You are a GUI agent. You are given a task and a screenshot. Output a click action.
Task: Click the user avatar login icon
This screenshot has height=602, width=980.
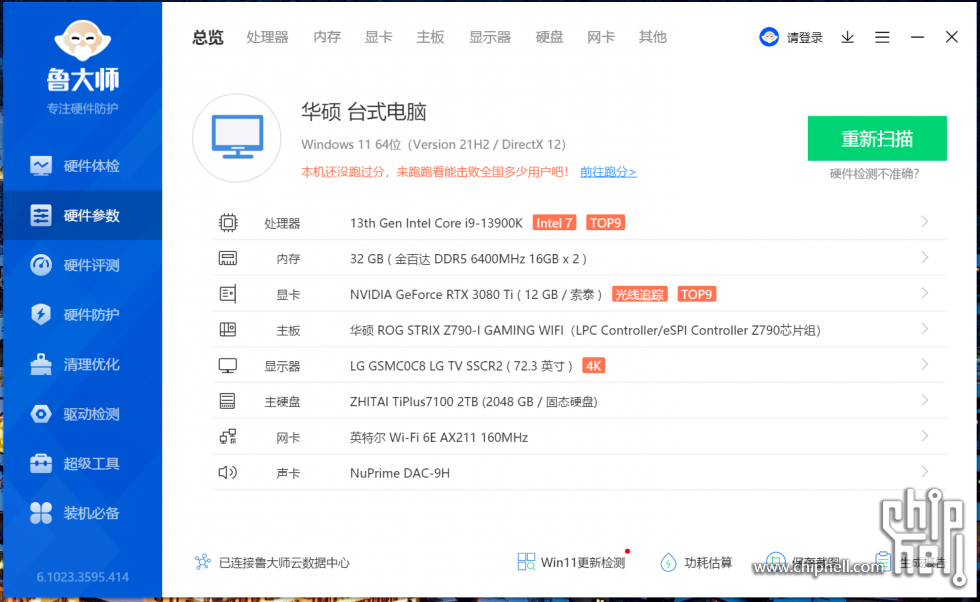click(769, 38)
